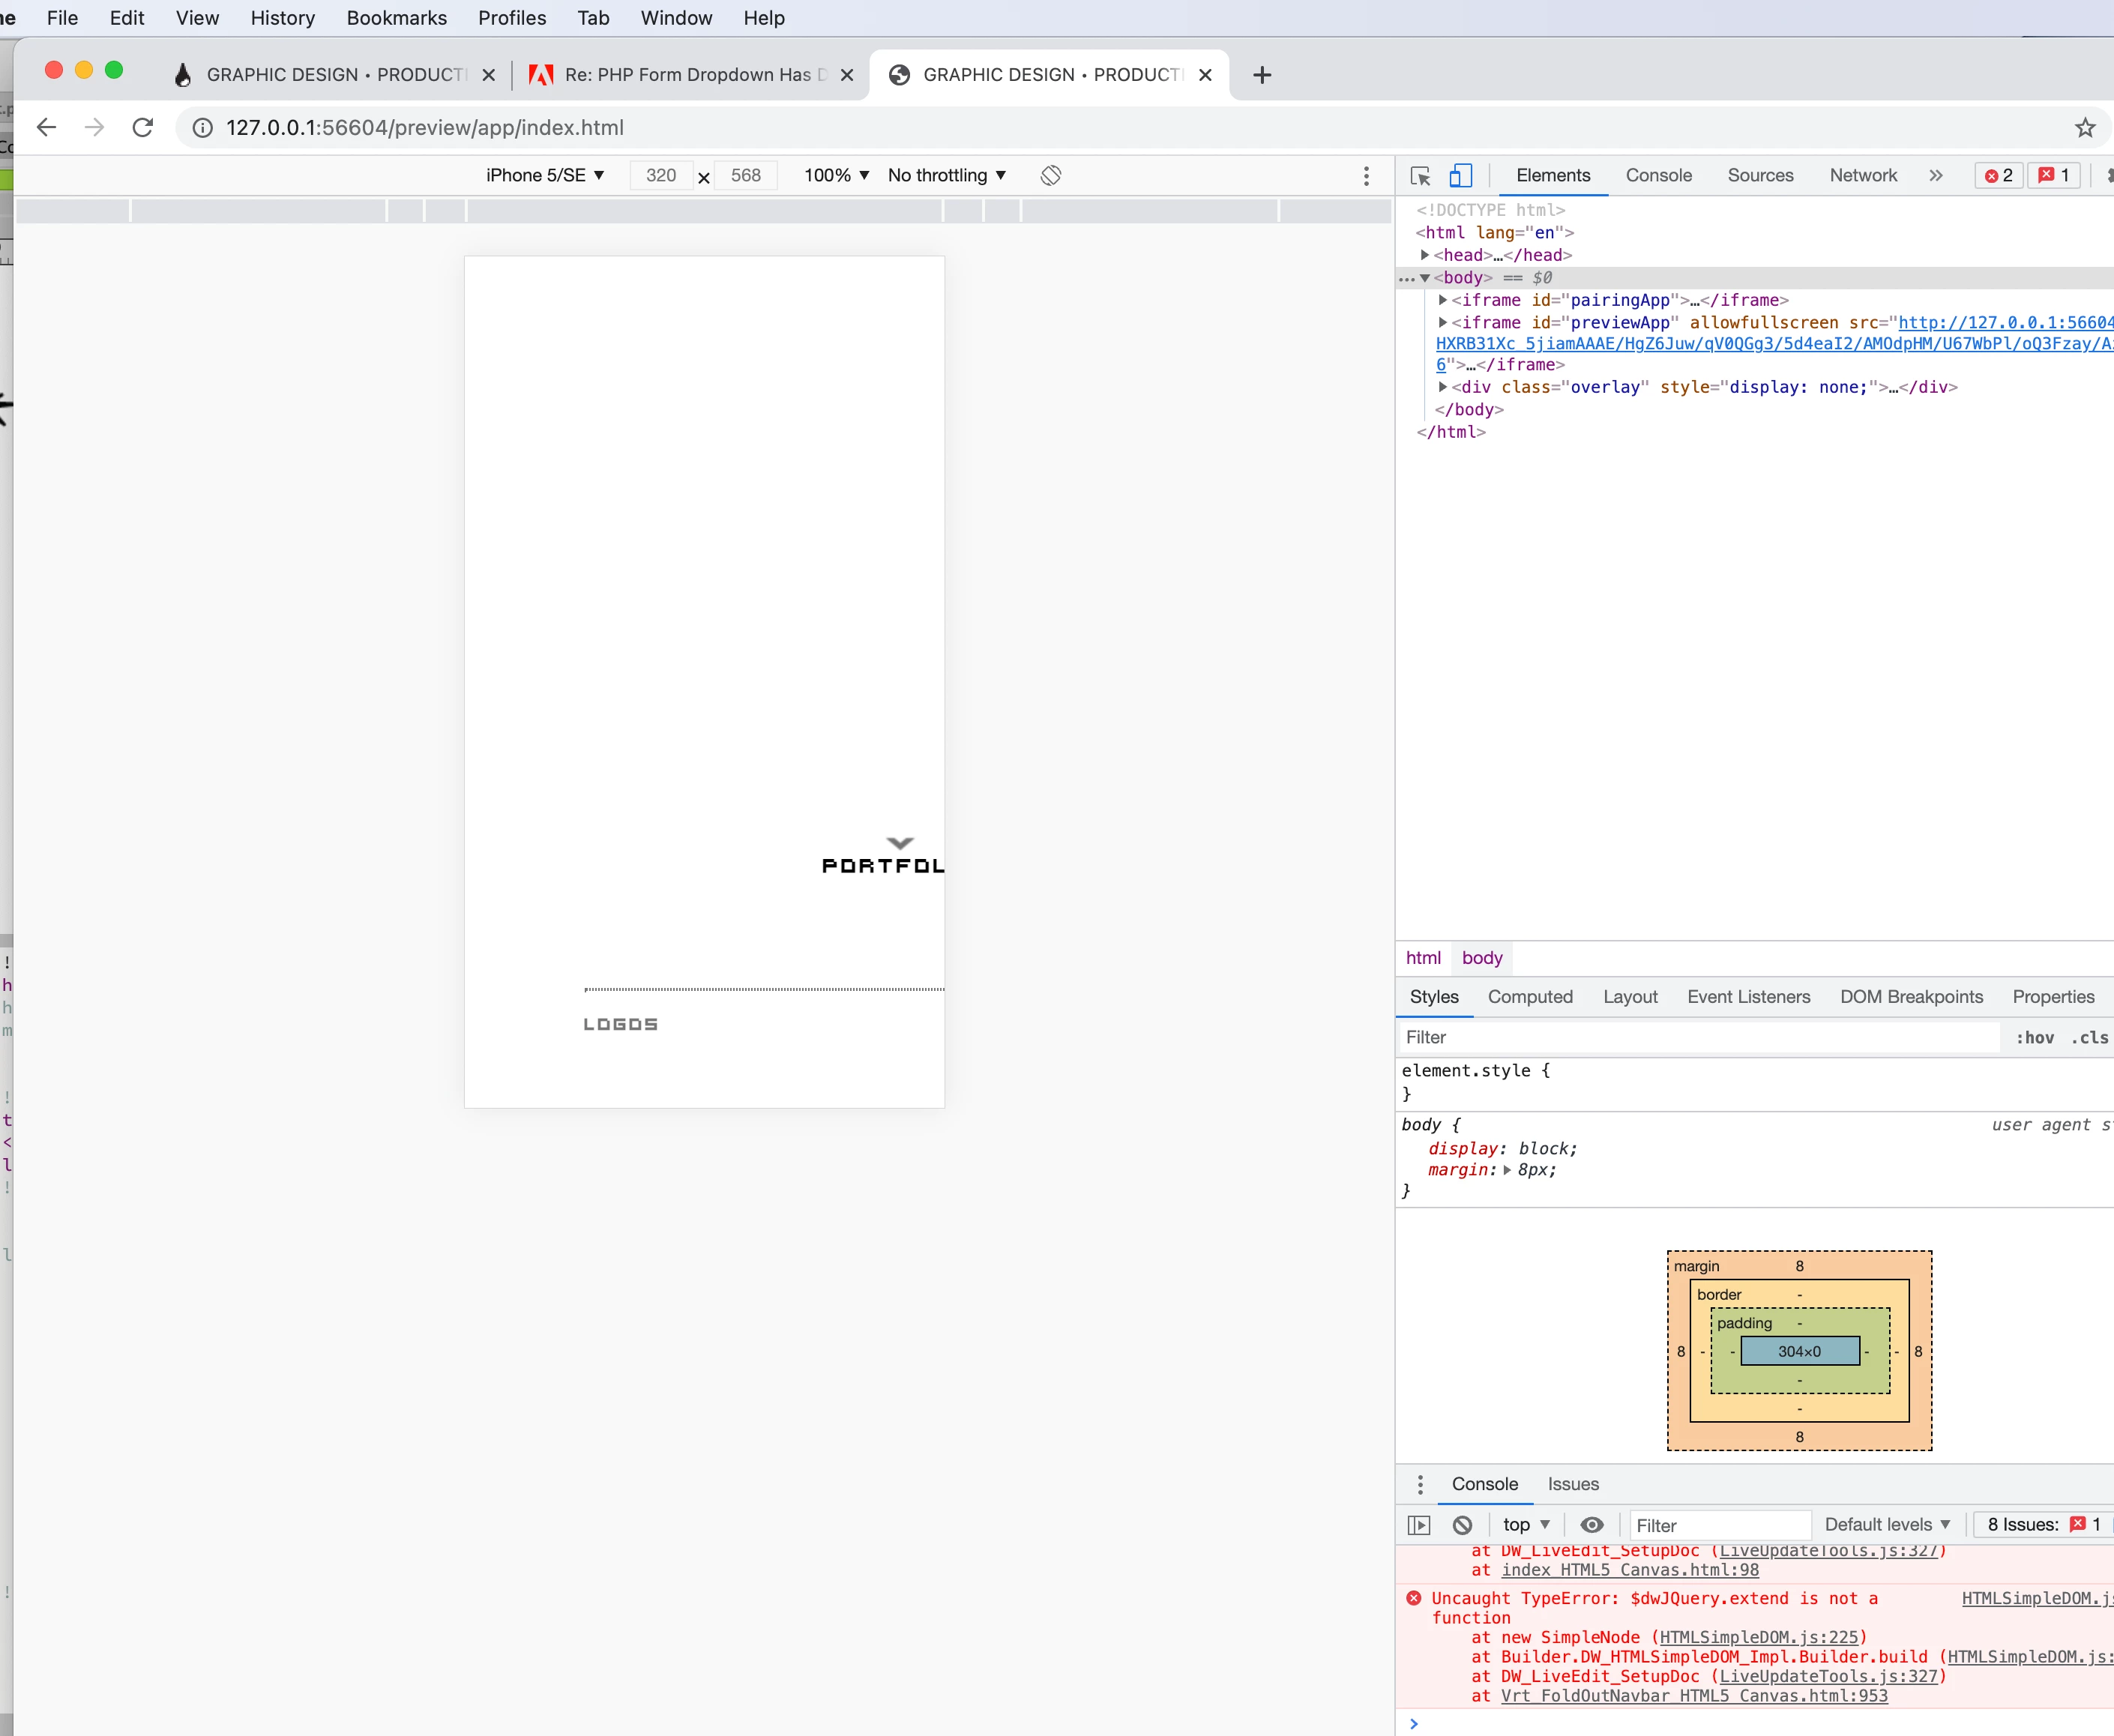Screen dimensions: 2114x1736
Task: Show the console sidebar icon
Action: [x=1419, y=1525]
